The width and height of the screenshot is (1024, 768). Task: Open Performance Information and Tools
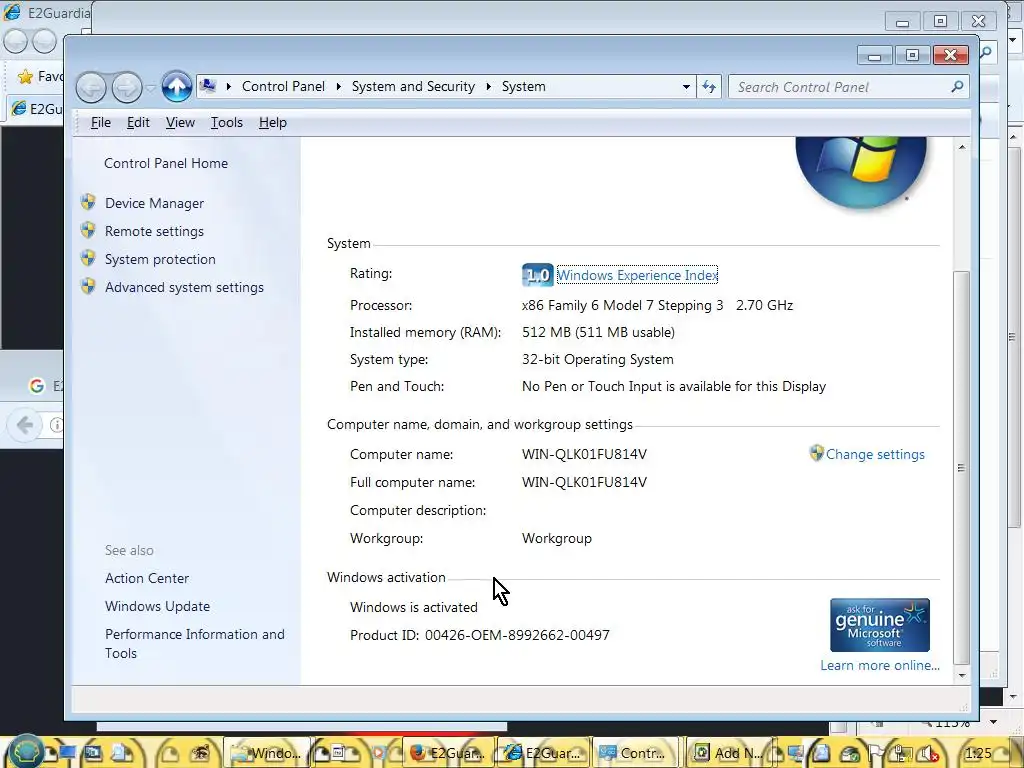click(x=195, y=643)
